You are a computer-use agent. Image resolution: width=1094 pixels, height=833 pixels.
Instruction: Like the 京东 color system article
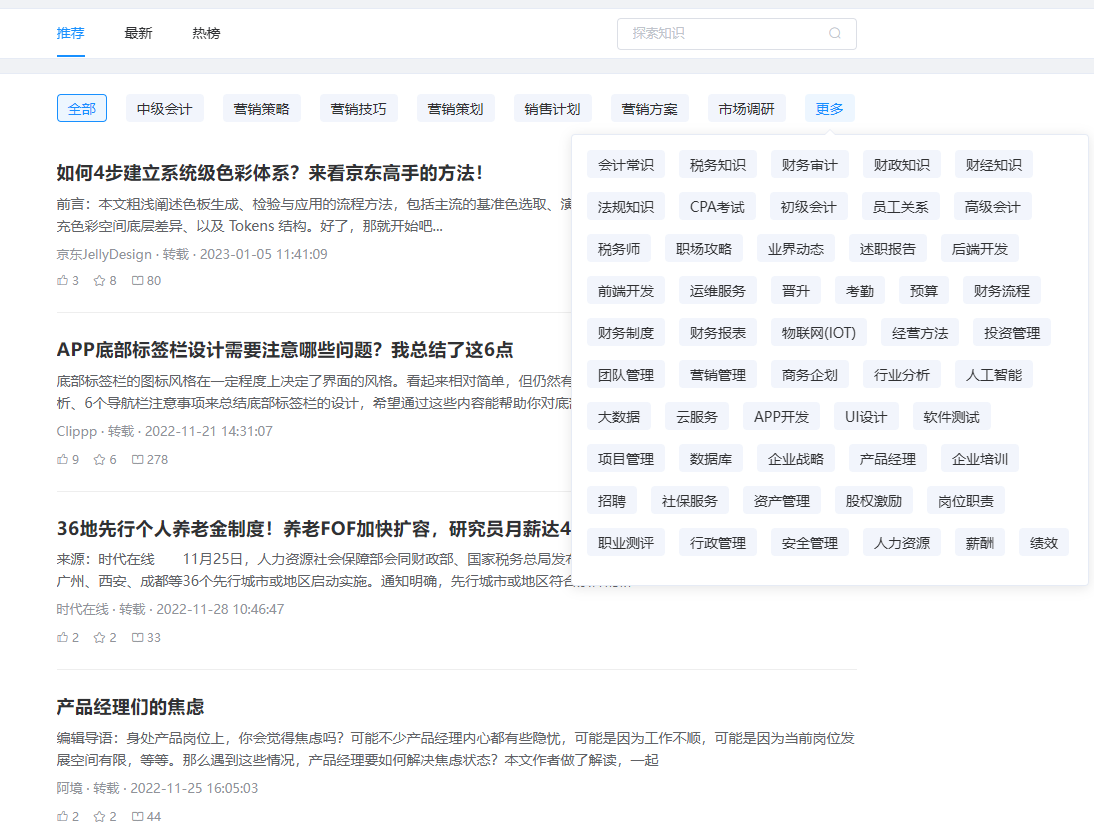63,280
